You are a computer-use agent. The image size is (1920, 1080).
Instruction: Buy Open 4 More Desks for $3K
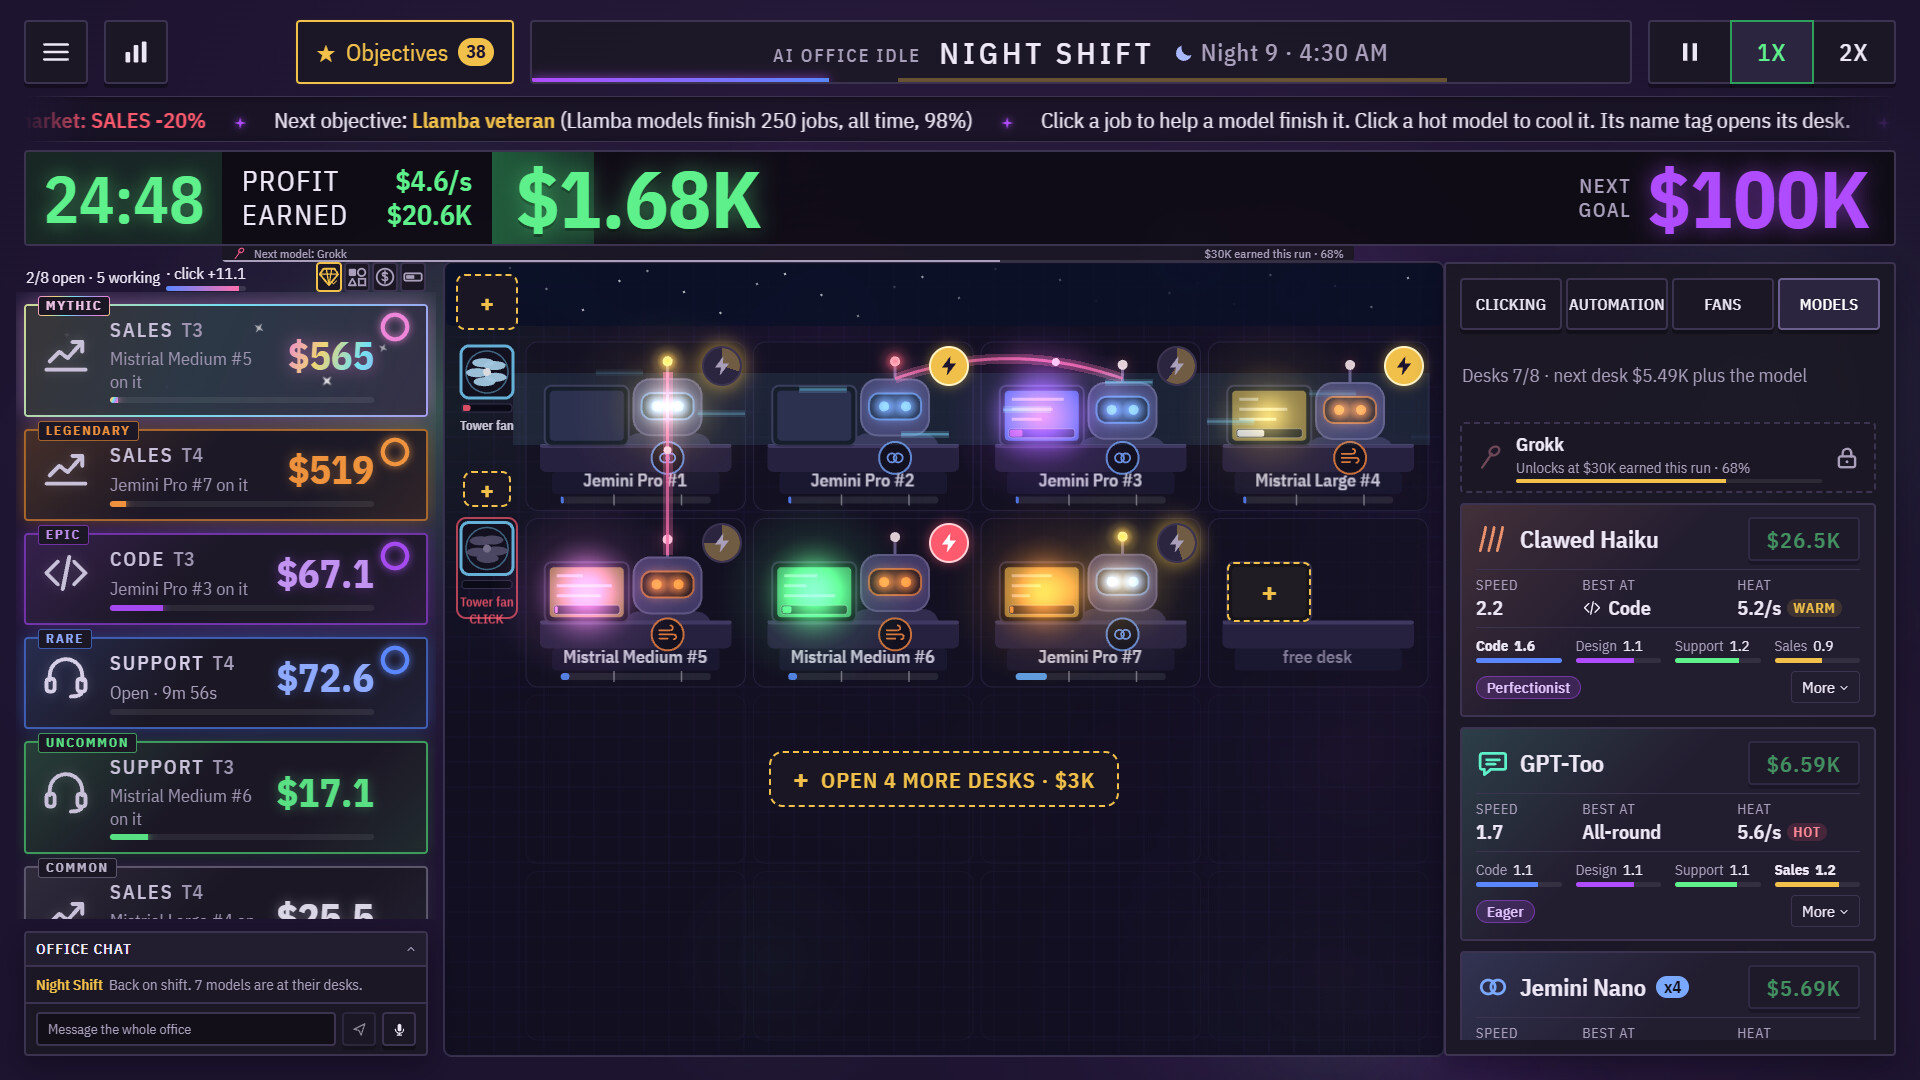943,780
